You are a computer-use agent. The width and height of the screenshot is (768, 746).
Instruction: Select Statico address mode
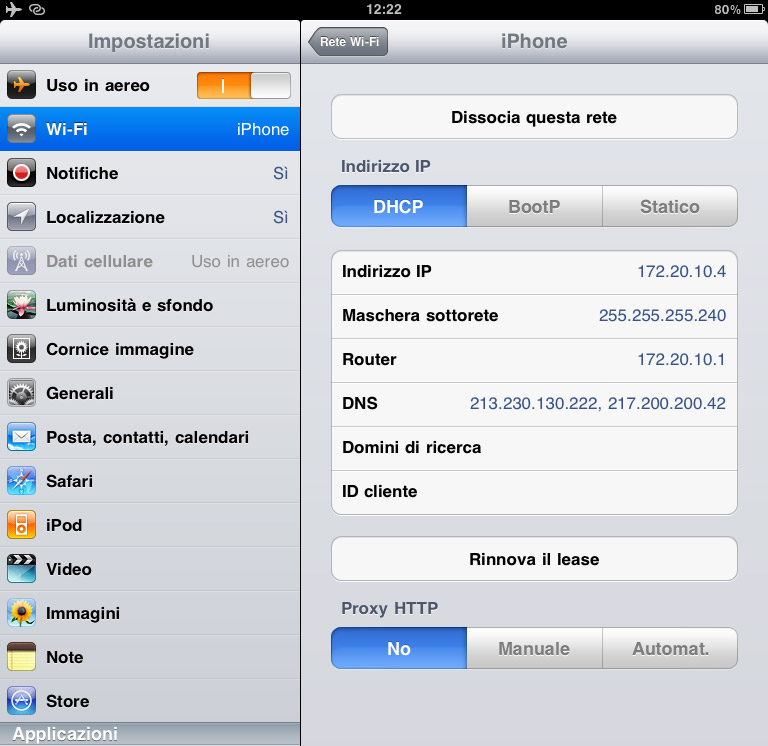[670, 206]
